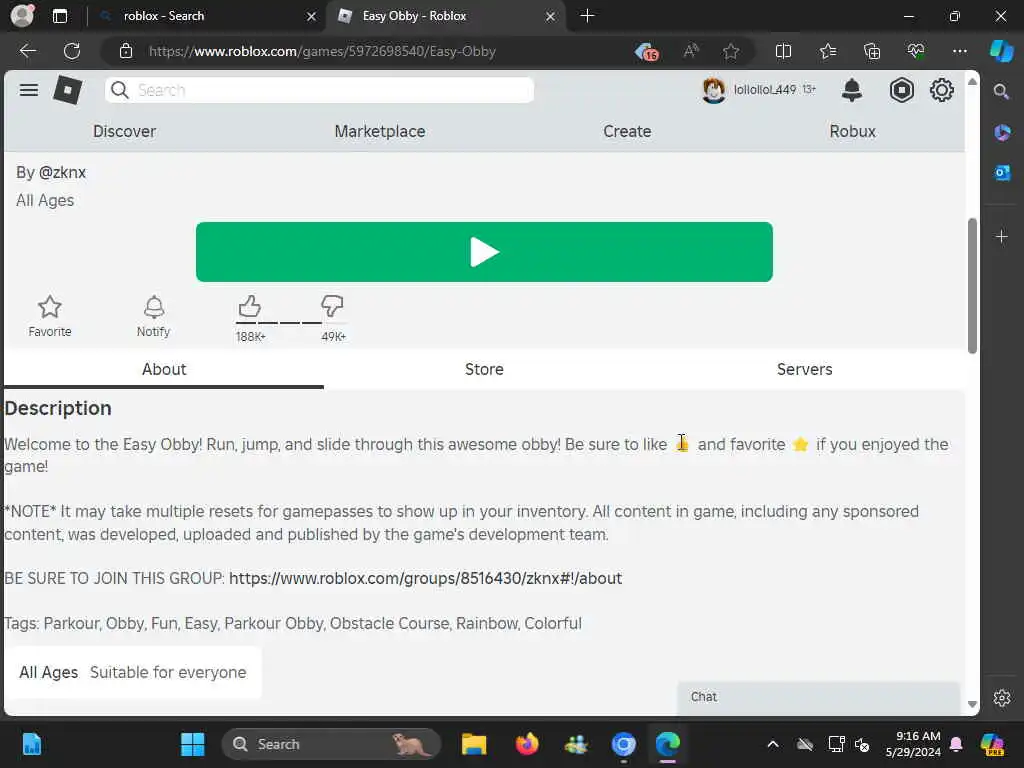The width and height of the screenshot is (1024, 768).
Task: Open Edge settings and more ellipsis
Action: click(959, 51)
